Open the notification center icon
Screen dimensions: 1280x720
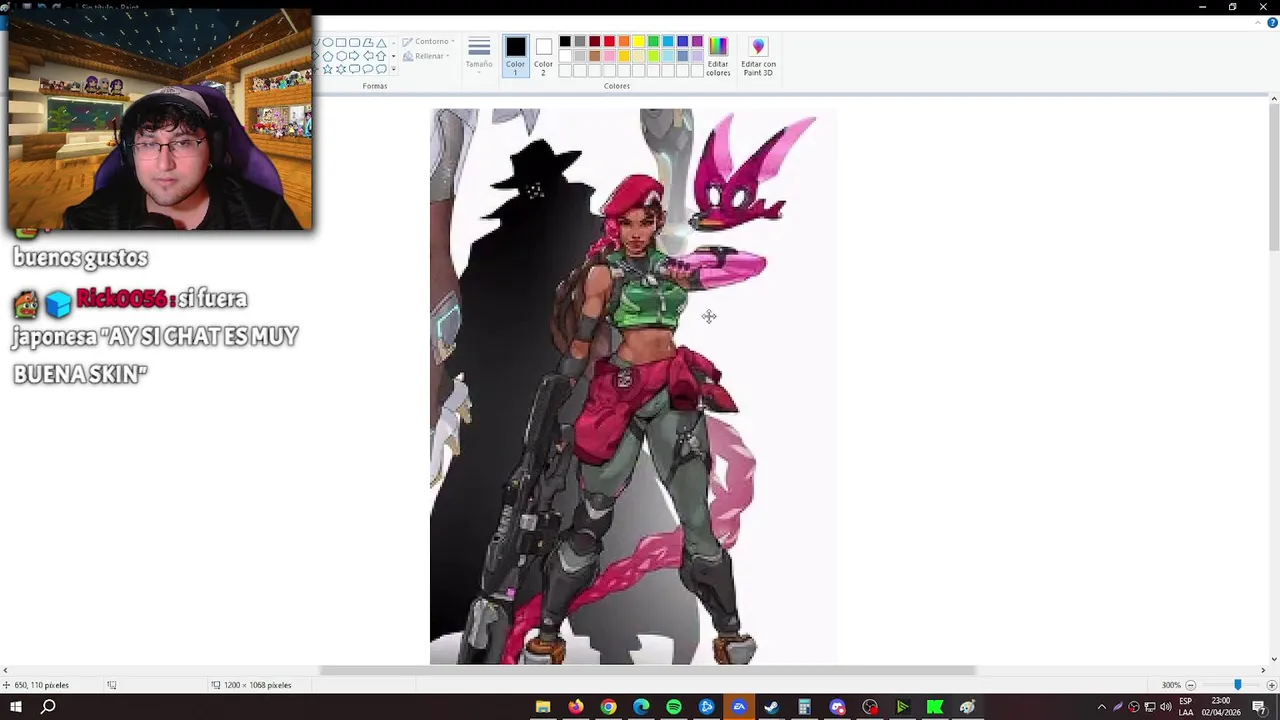point(1259,707)
